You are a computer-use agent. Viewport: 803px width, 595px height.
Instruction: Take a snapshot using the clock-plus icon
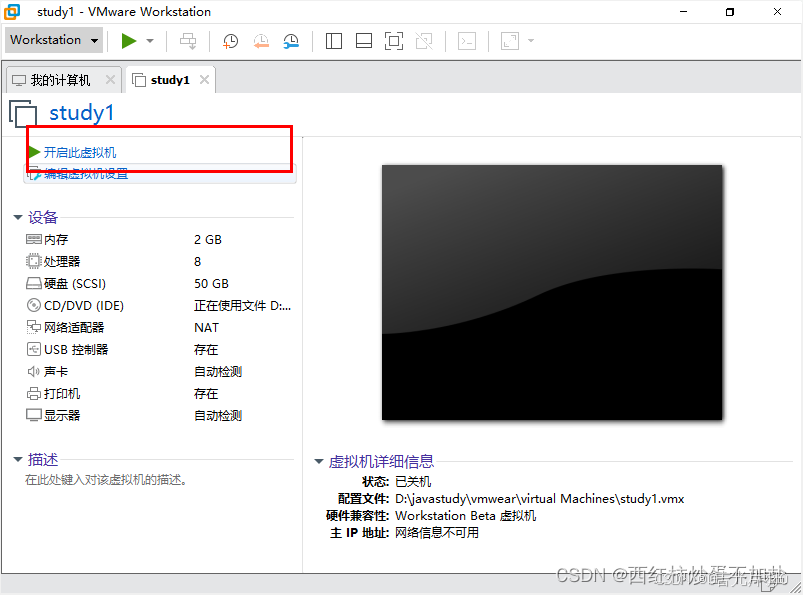(230, 41)
